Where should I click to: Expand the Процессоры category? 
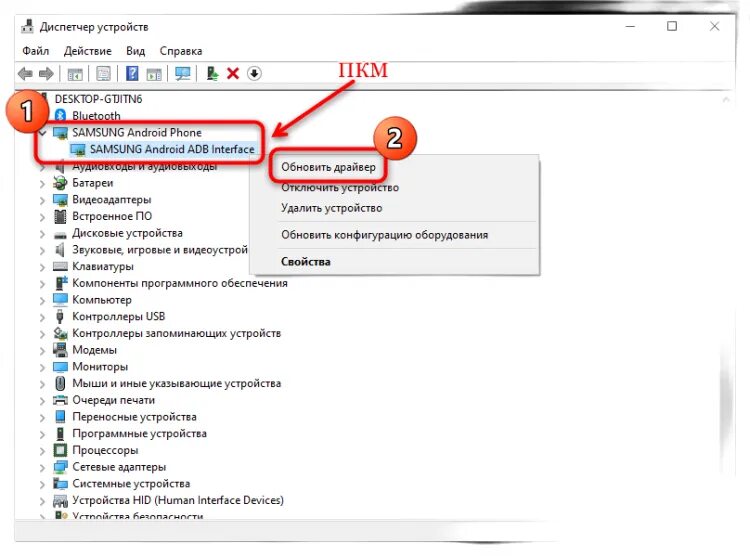pyautogui.click(x=43, y=451)
